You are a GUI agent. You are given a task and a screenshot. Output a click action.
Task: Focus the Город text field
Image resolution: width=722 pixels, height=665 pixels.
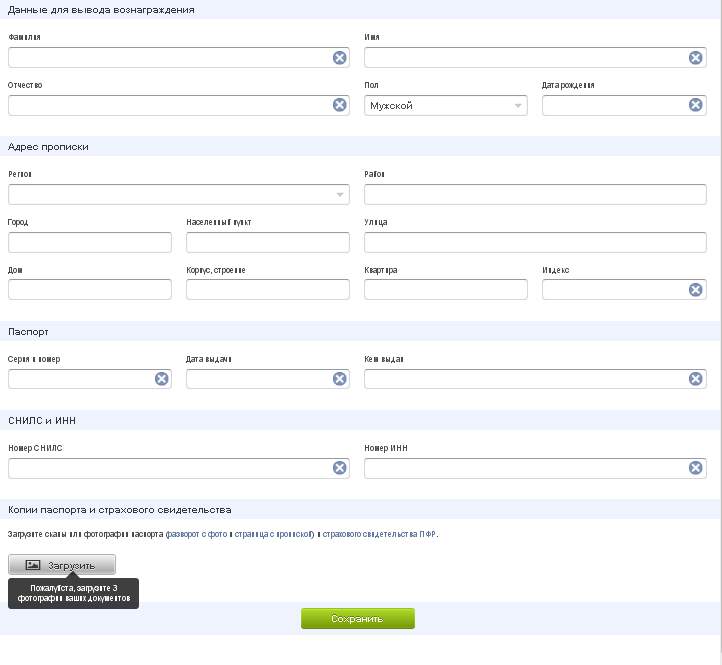click(x=90, y=242)
